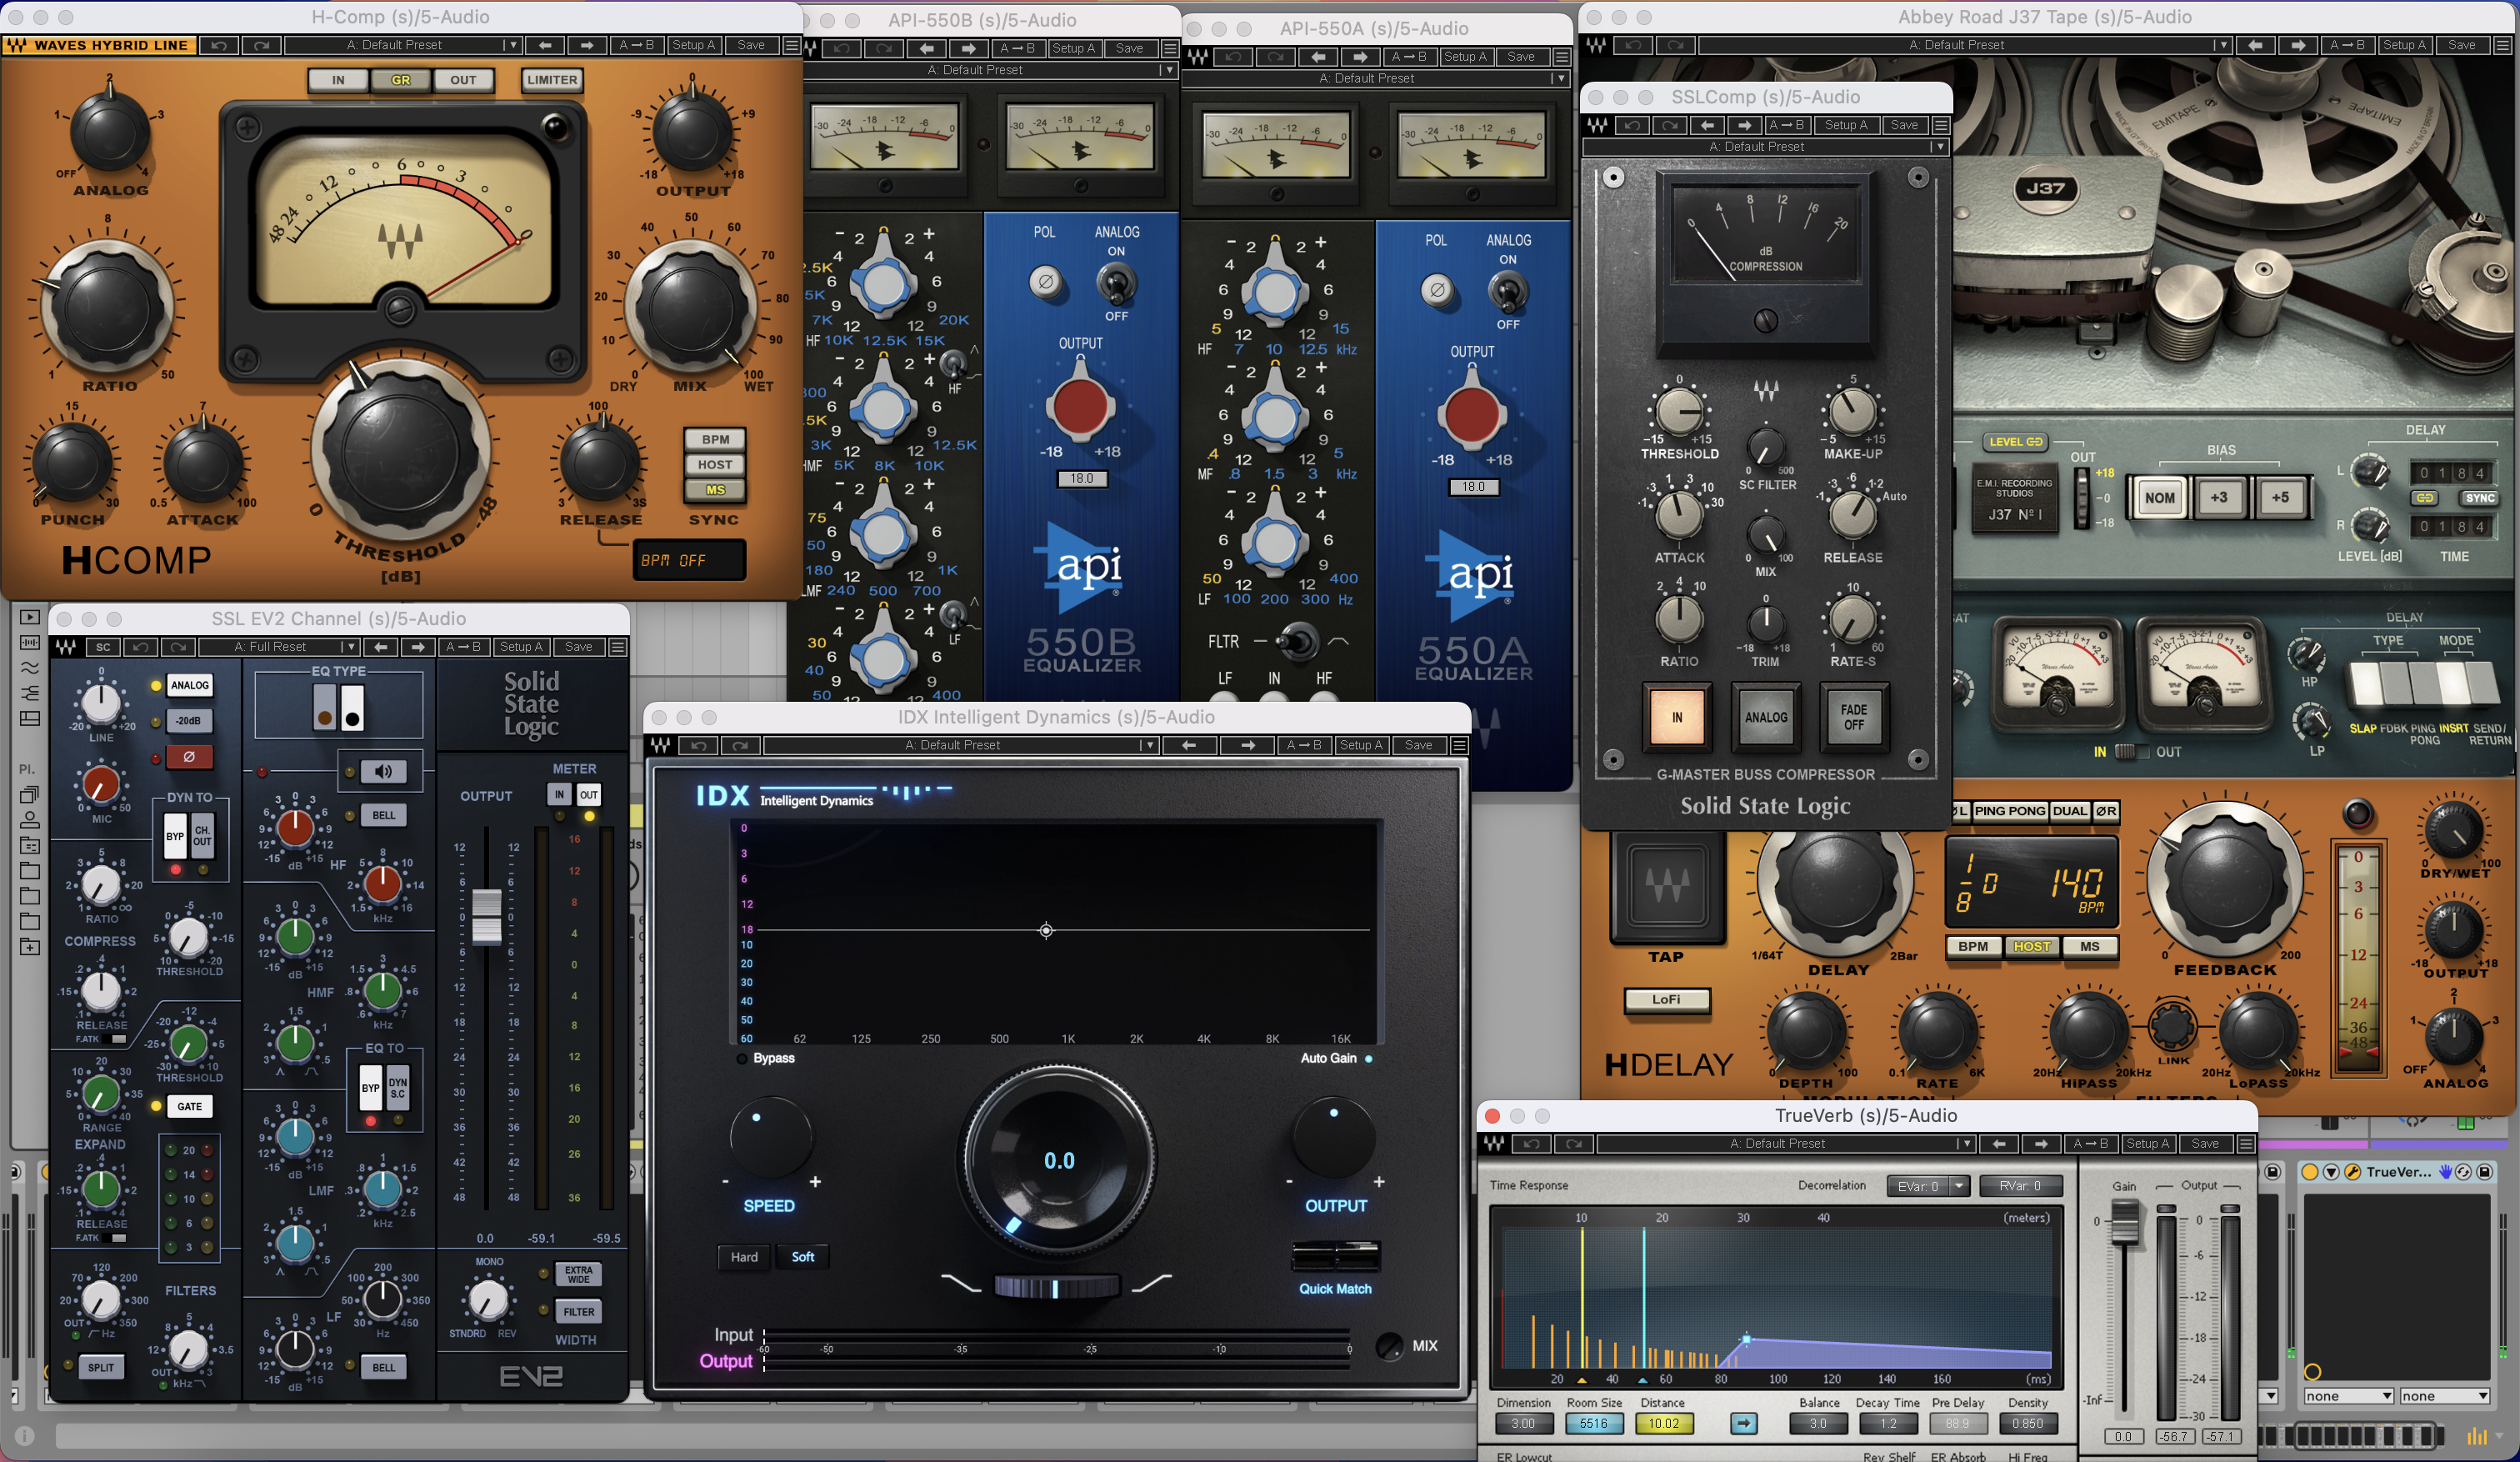This screenshot has width=2520, height=1462.
Task: Click polarity Ø button on API-550B
Action: click(1046, 282)
